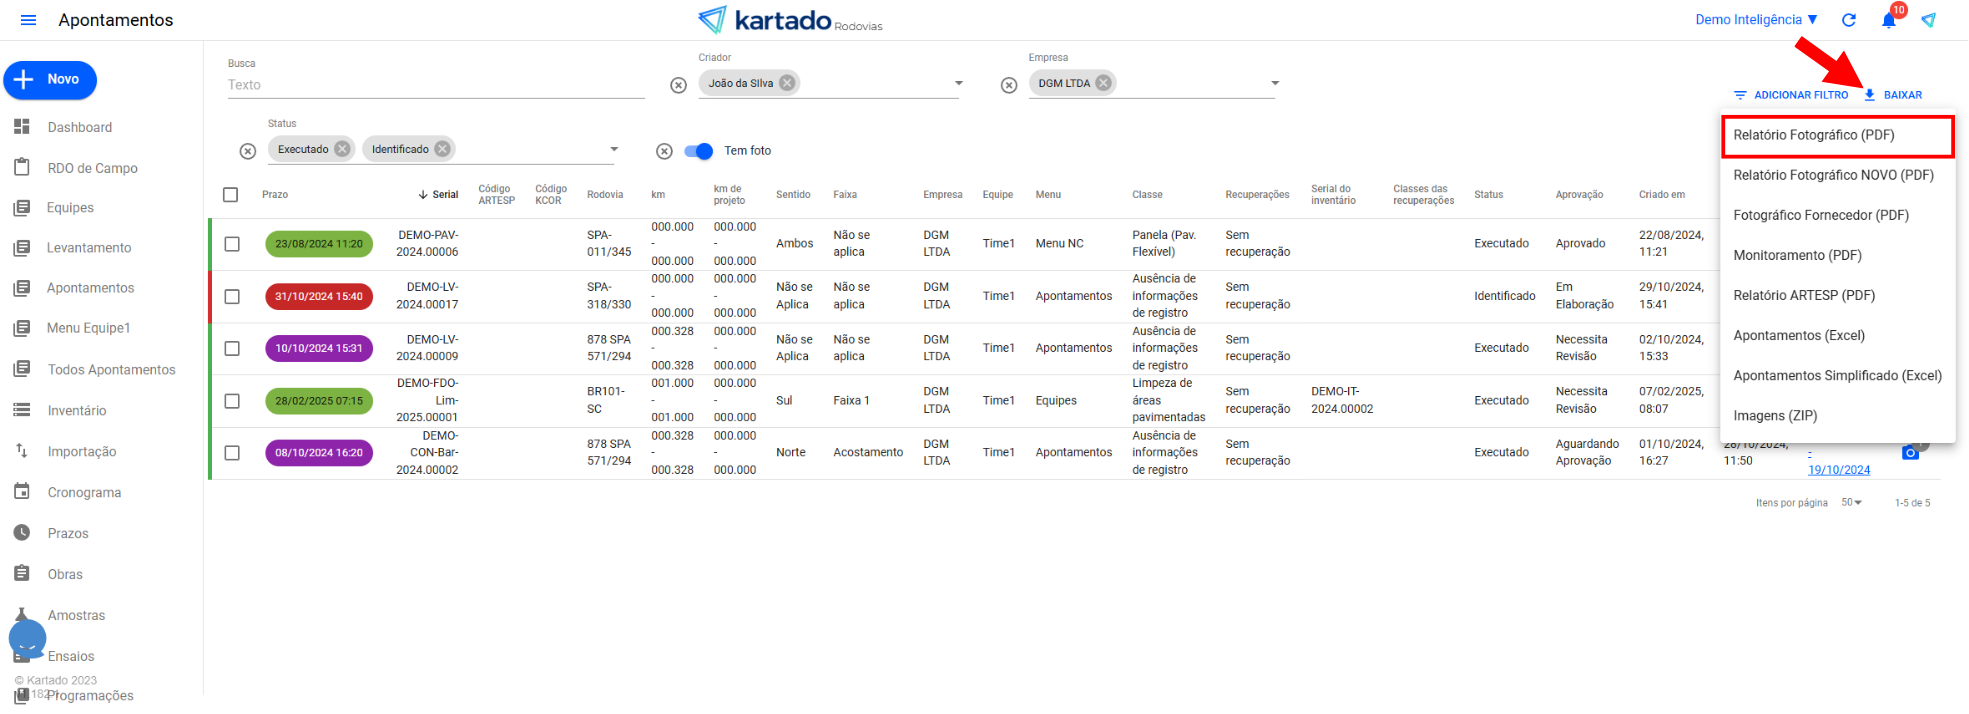Open the Cronograma calendar item

22,492
